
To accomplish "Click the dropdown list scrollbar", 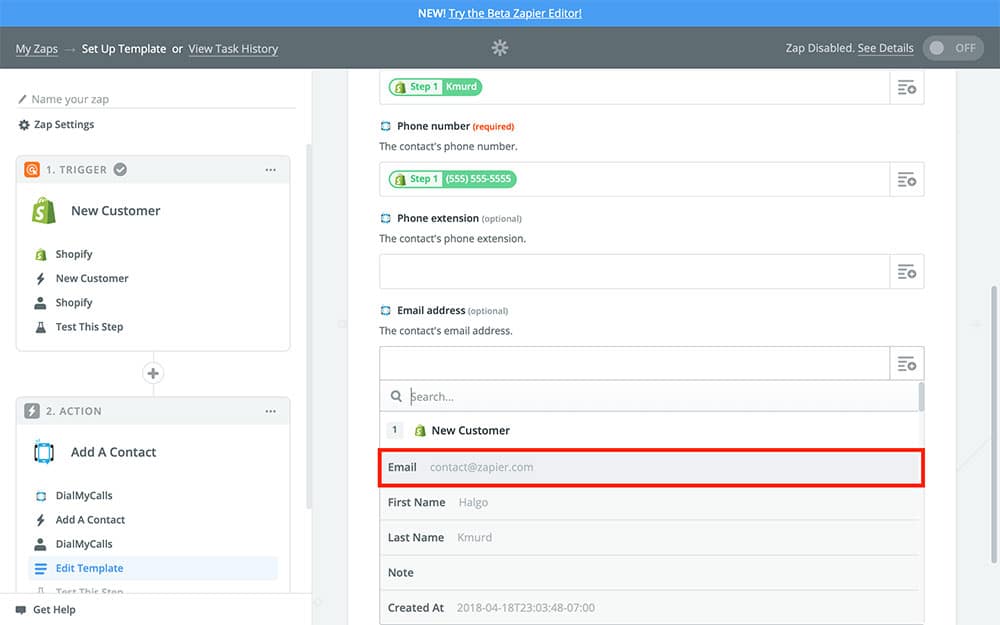I will 921,397.
